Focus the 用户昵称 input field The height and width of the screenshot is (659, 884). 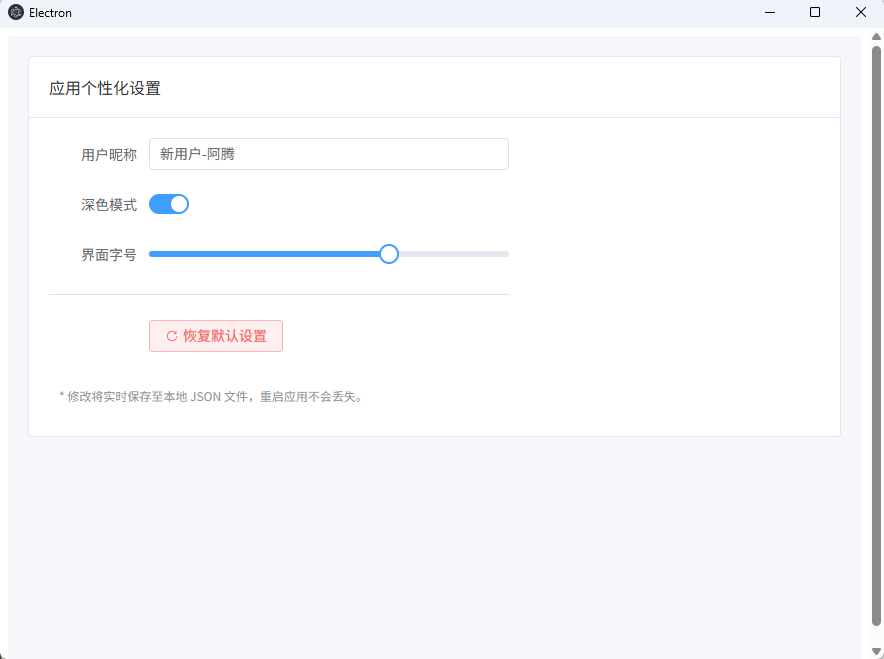point(328,154)
